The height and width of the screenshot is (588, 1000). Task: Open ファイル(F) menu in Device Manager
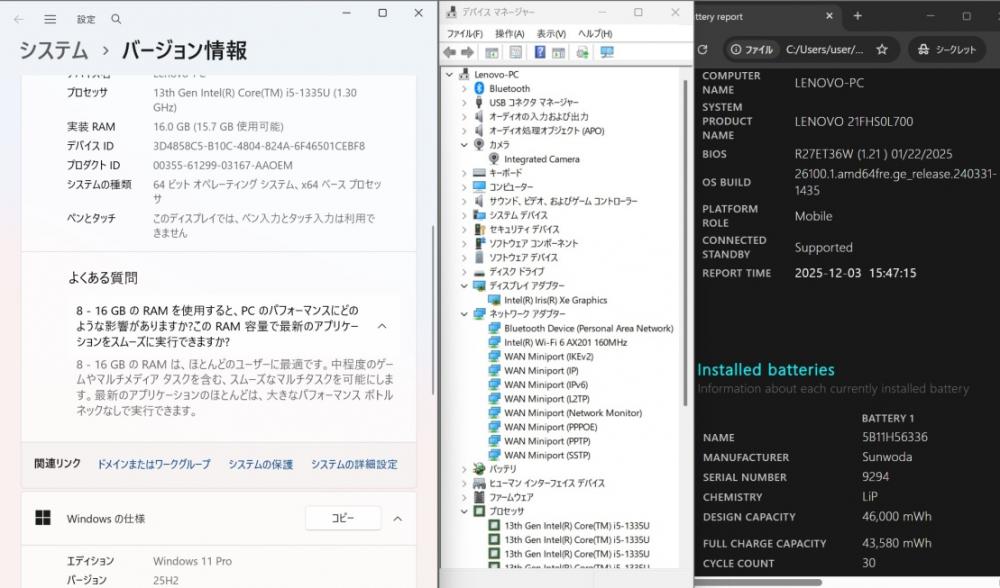click(464, 33)
